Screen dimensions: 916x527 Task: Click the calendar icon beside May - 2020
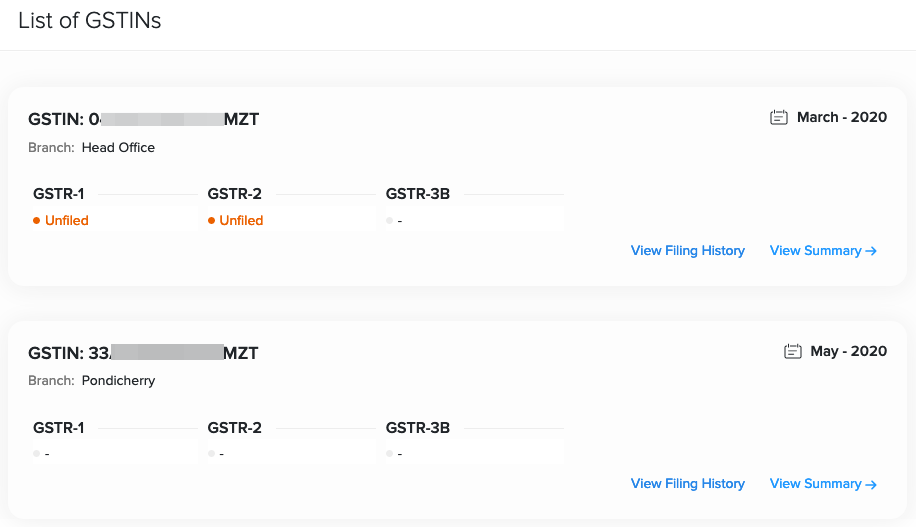click(793, 351)
